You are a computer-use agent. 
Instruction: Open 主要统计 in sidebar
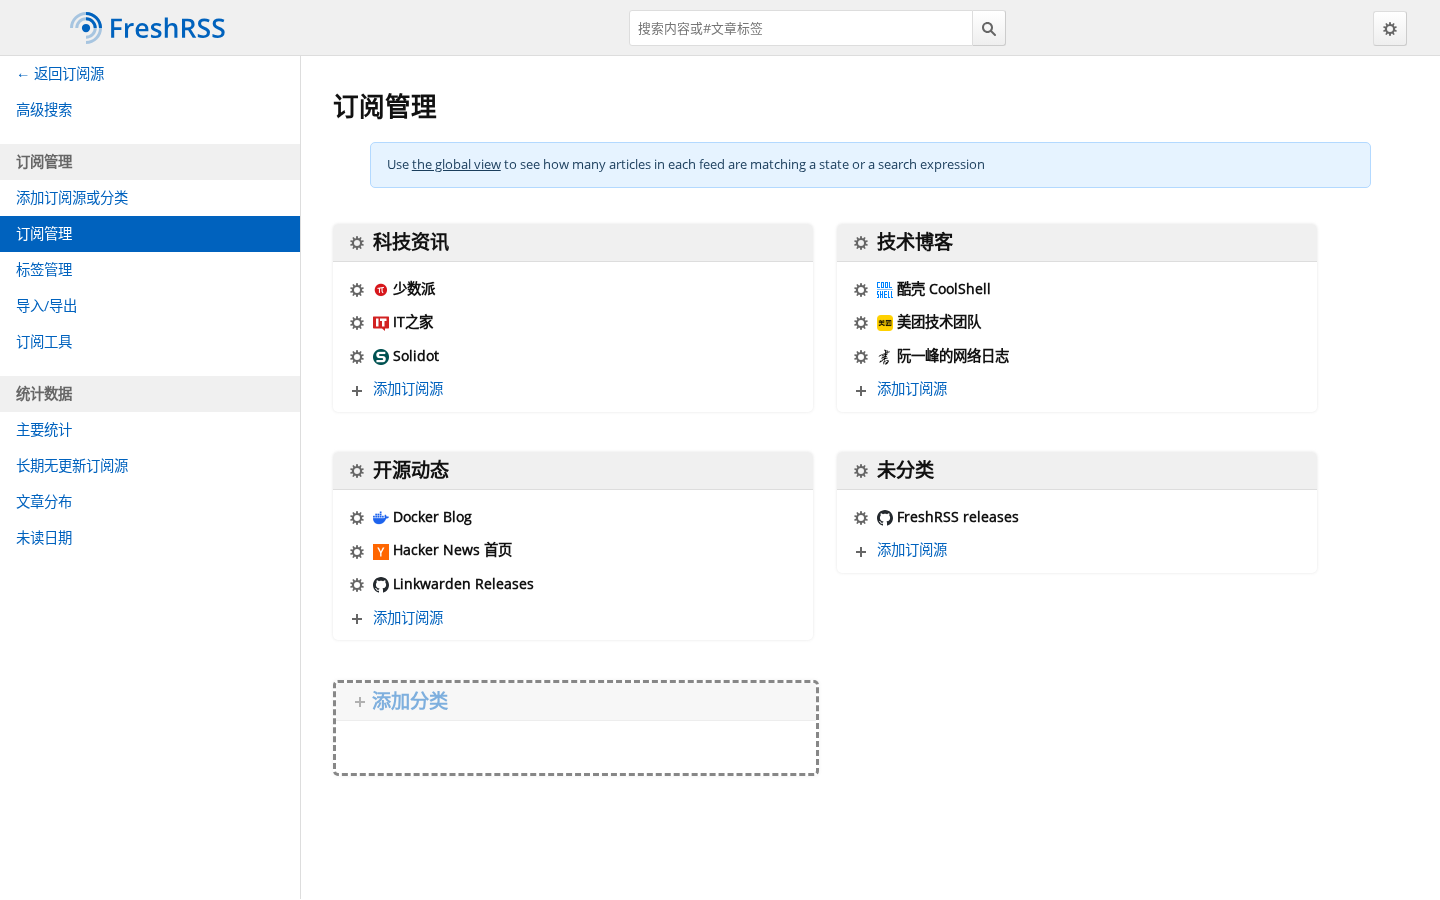[x=150, y=430]
